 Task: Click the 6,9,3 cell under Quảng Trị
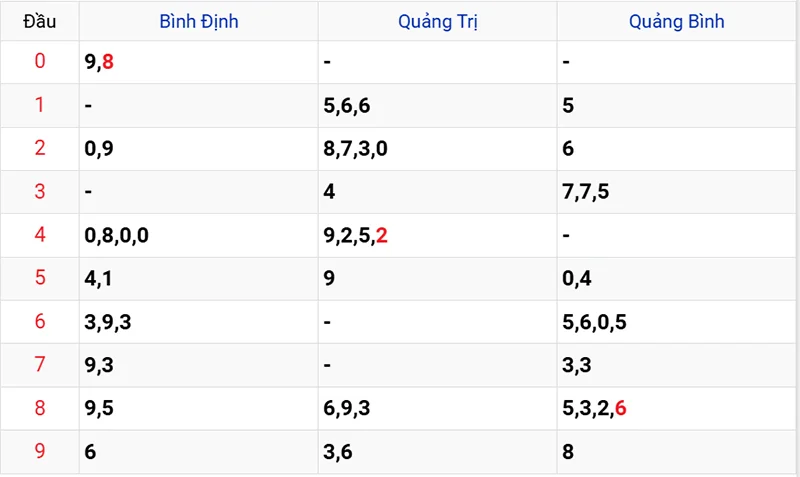347,408
